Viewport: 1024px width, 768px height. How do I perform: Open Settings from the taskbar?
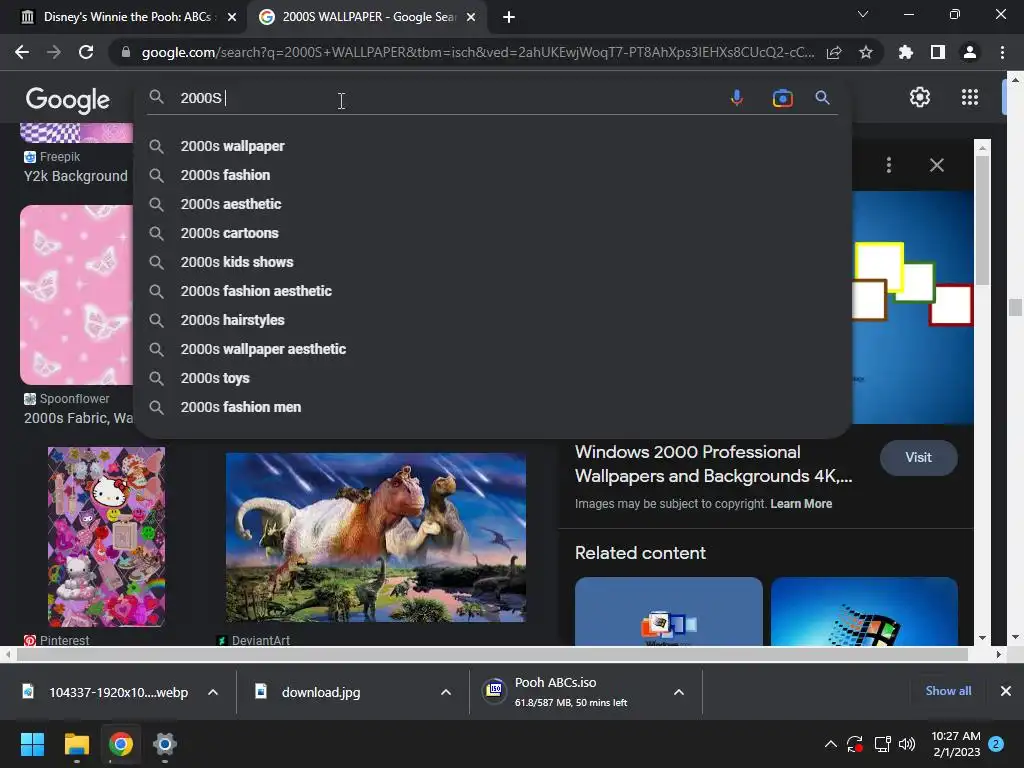pos(165,744)
